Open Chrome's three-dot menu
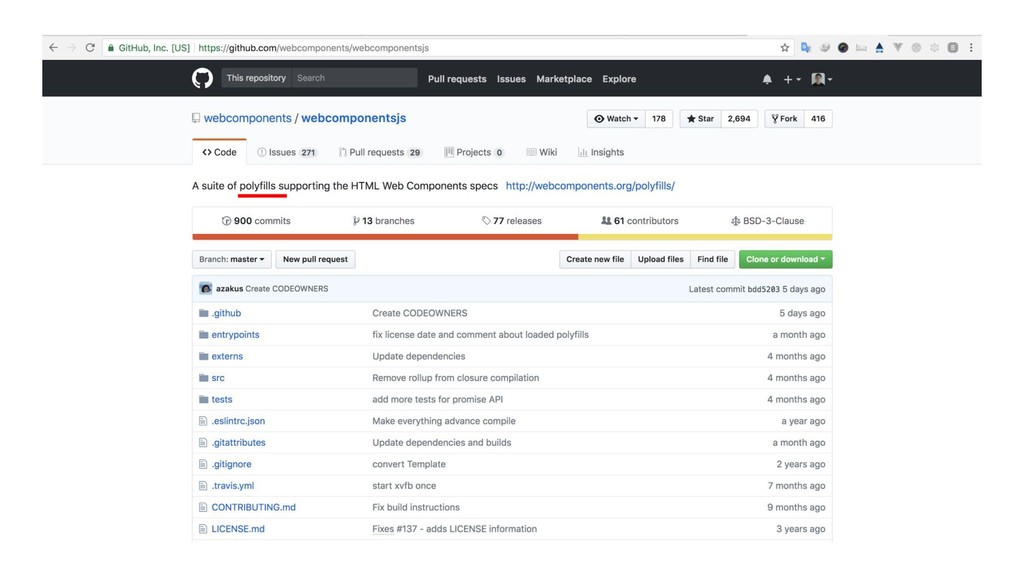Screen dimensions: 1024x576 pos(971,47)
